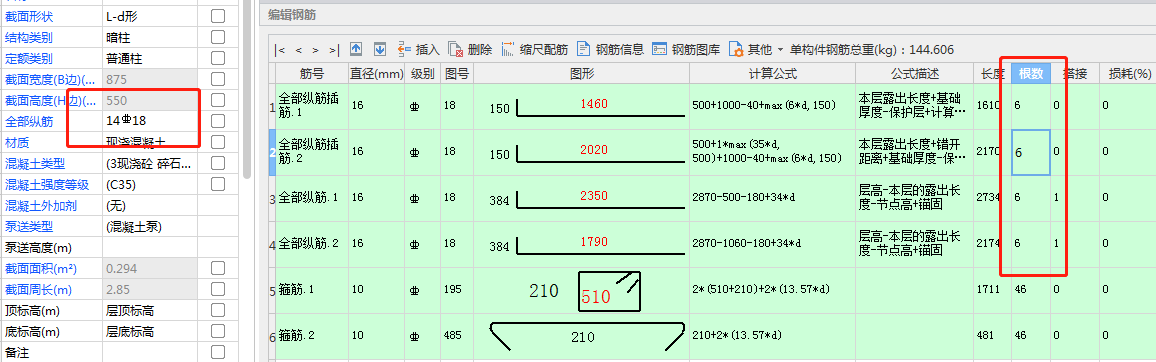Screen dimensions: 1156x362
Task: Click the 删除 delete row button
Action: pos(470,49)
